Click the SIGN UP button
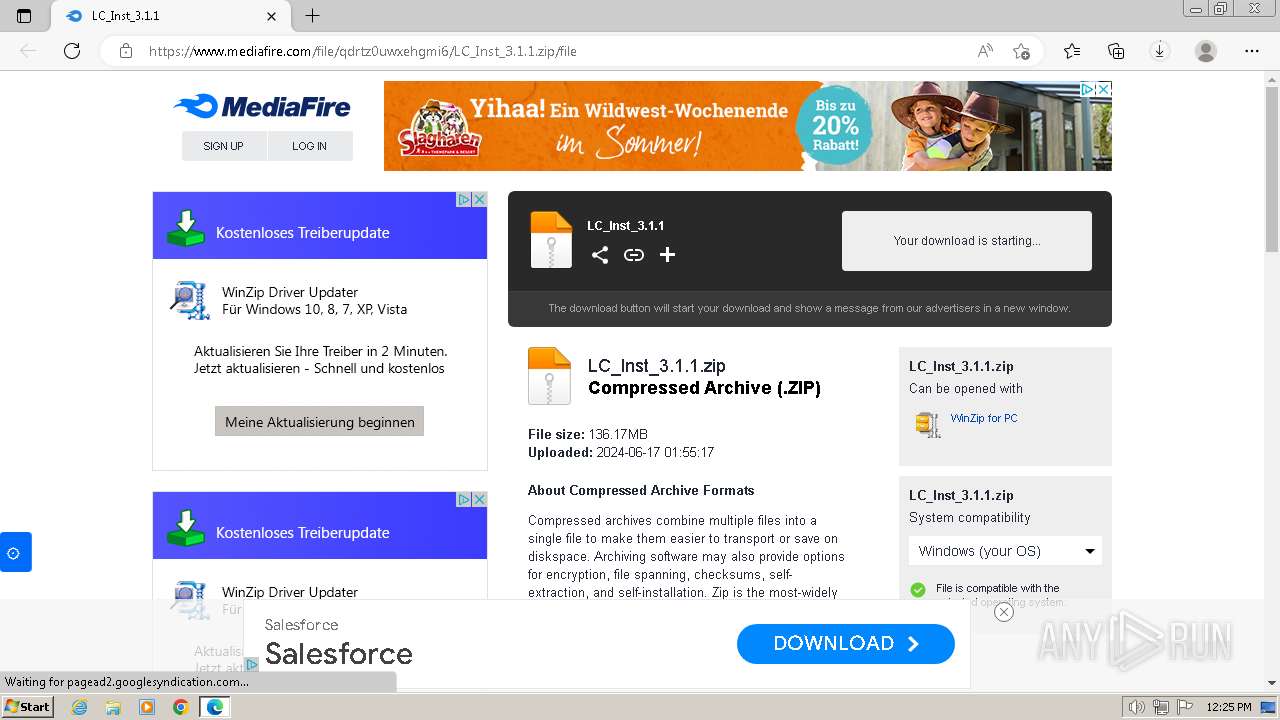Image resolution: width=1280 pixels, height=720 pixels. point(224,146)
